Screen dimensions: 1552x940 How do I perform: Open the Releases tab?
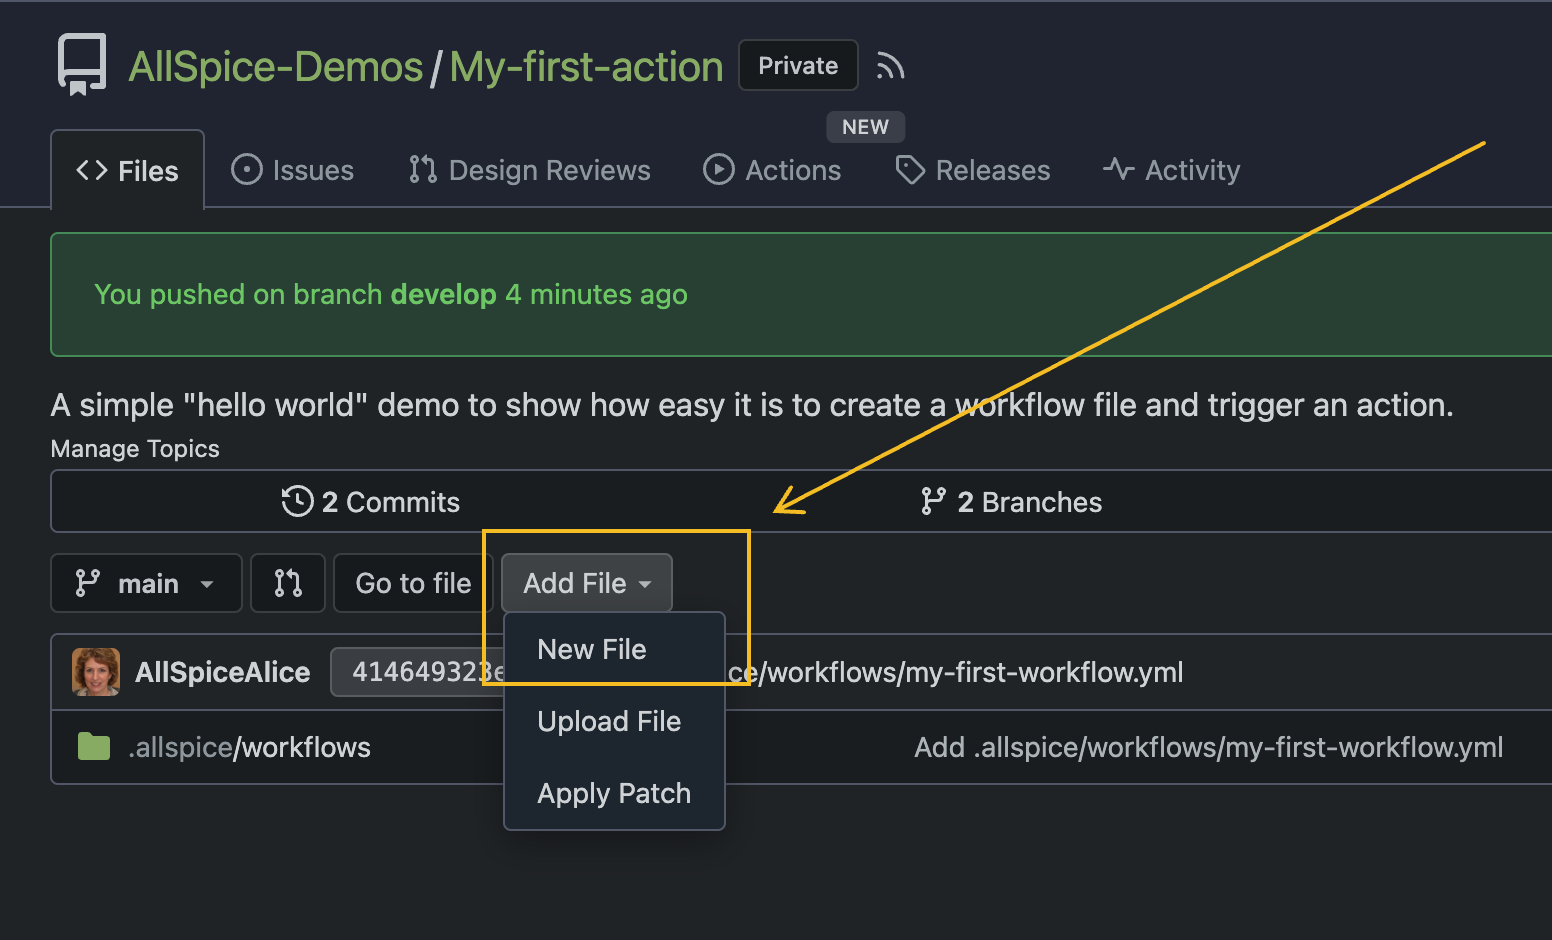(x=973, y=171)
